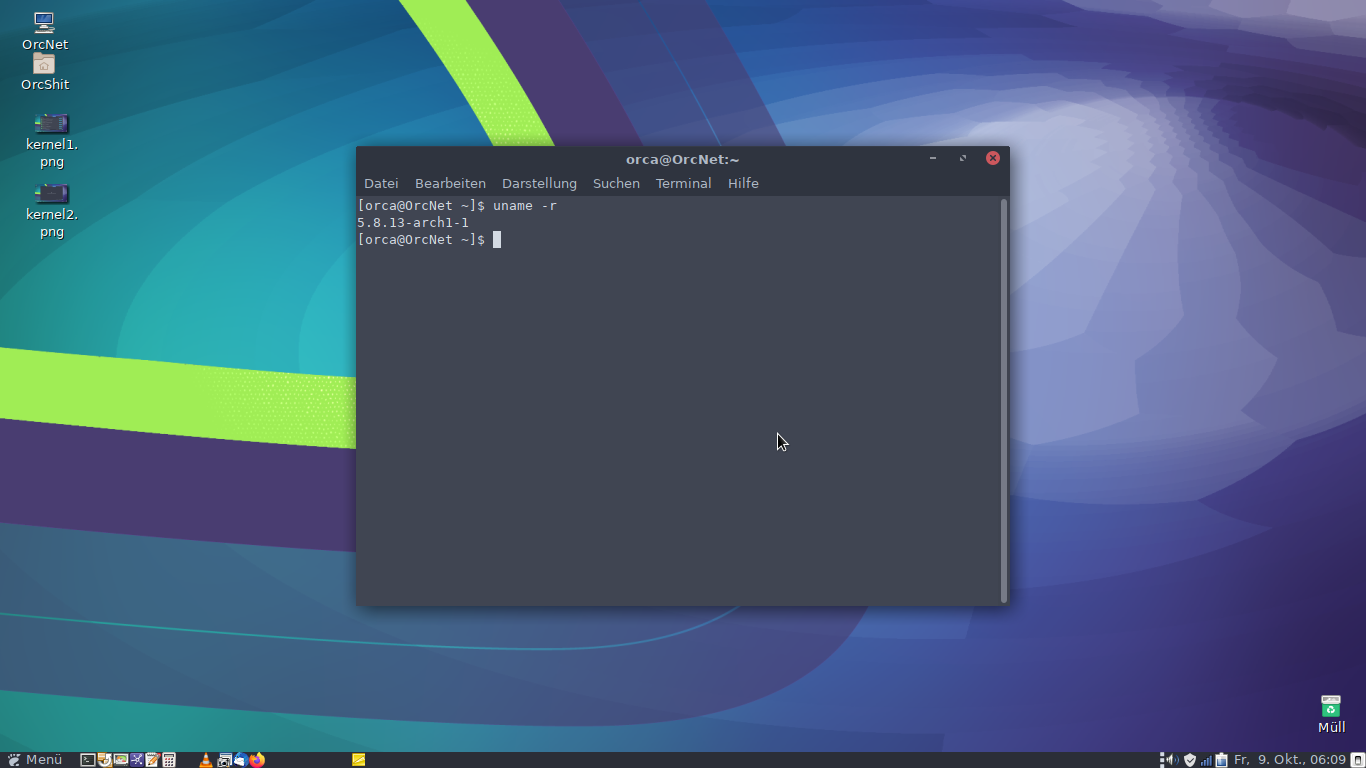Launch the system monitor panel icon
Viewport: 1366px width, 768px height.
[121, 760]
